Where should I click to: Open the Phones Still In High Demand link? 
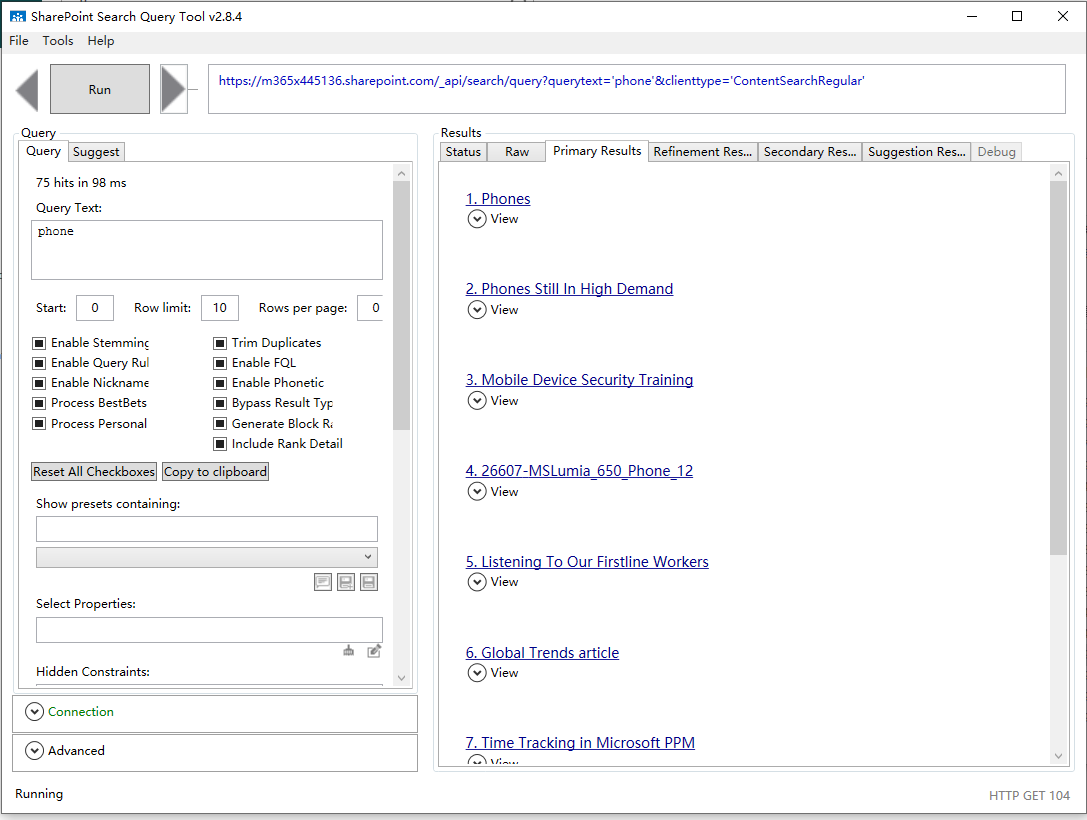pos(569,288)
